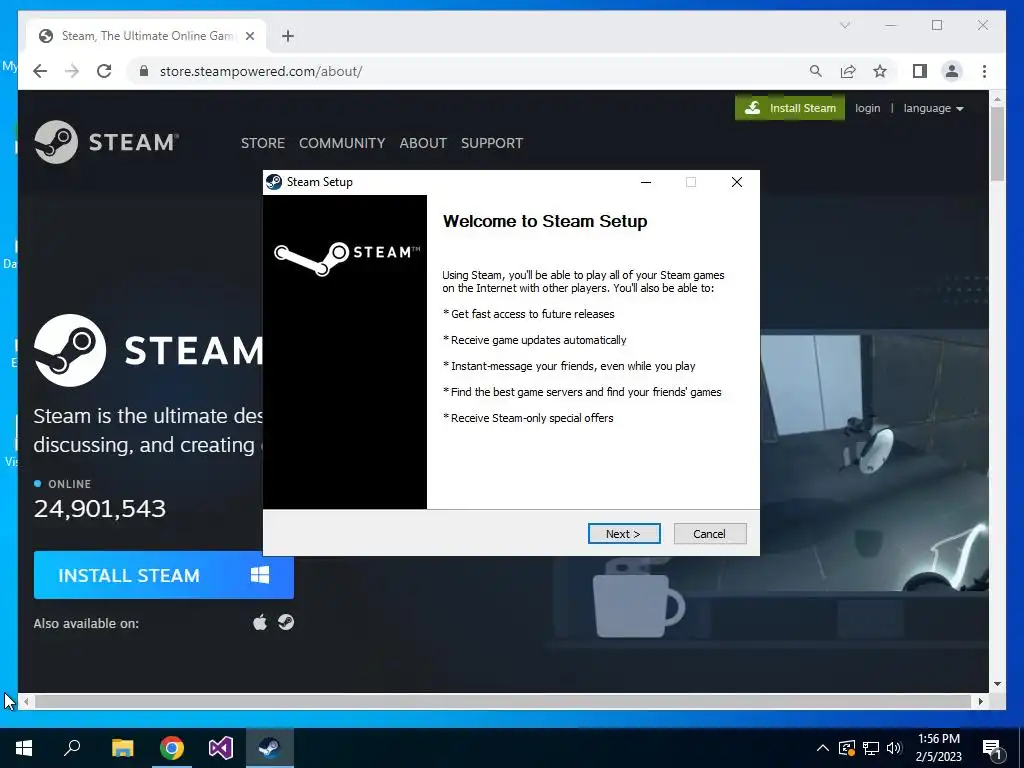Open the Windows Start menu

tap(24, 748)
